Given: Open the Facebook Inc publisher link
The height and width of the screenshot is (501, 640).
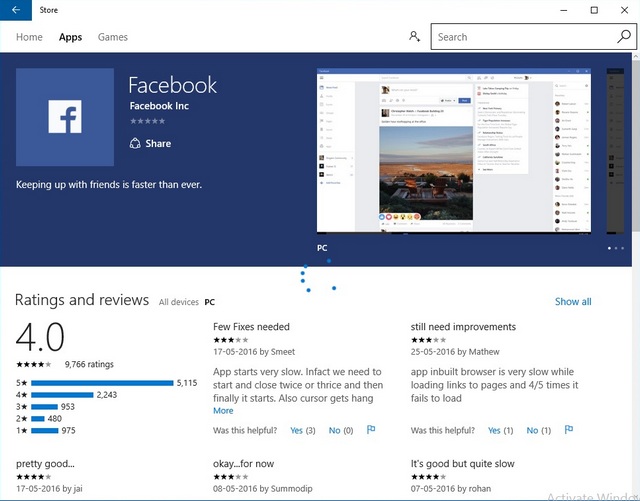Looking at the screenshot, I should coord(159,106).
